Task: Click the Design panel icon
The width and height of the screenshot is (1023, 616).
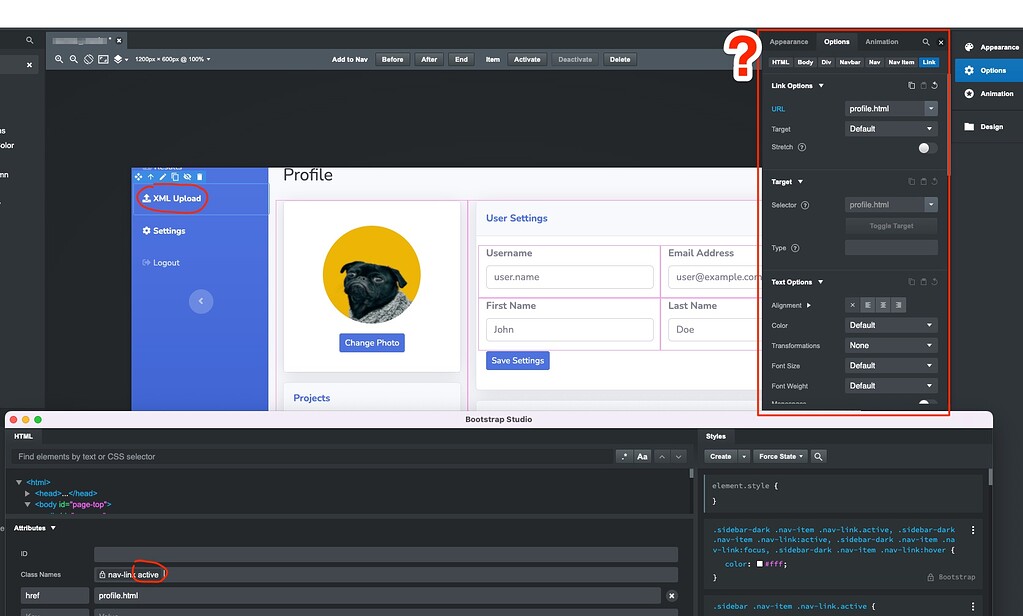Action: coord(992,126)
